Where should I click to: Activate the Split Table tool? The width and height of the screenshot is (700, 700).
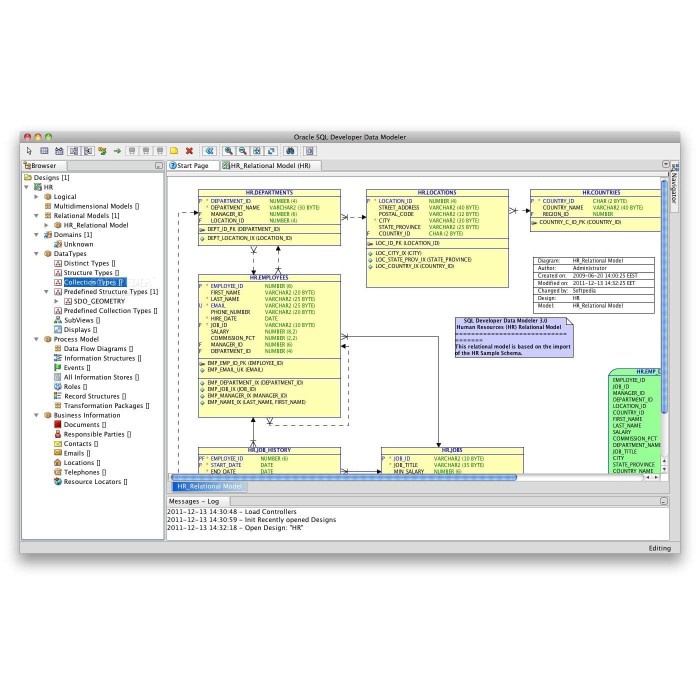74,151
